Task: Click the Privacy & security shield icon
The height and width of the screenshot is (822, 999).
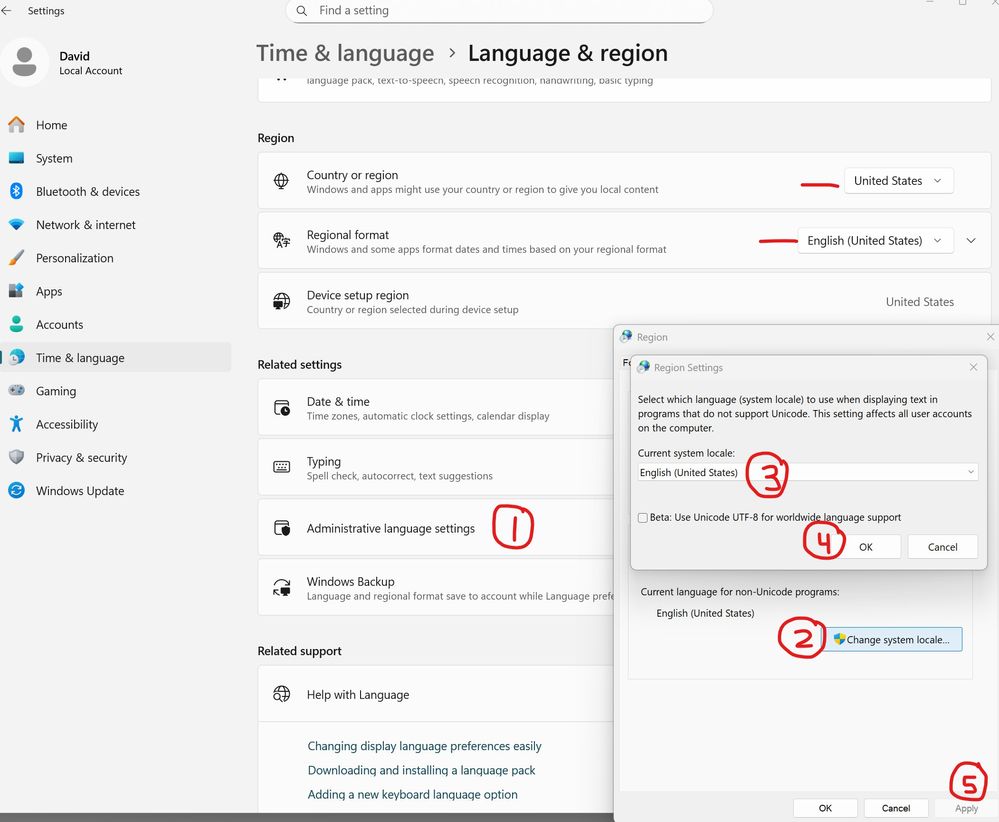Action: coord(17,457)
